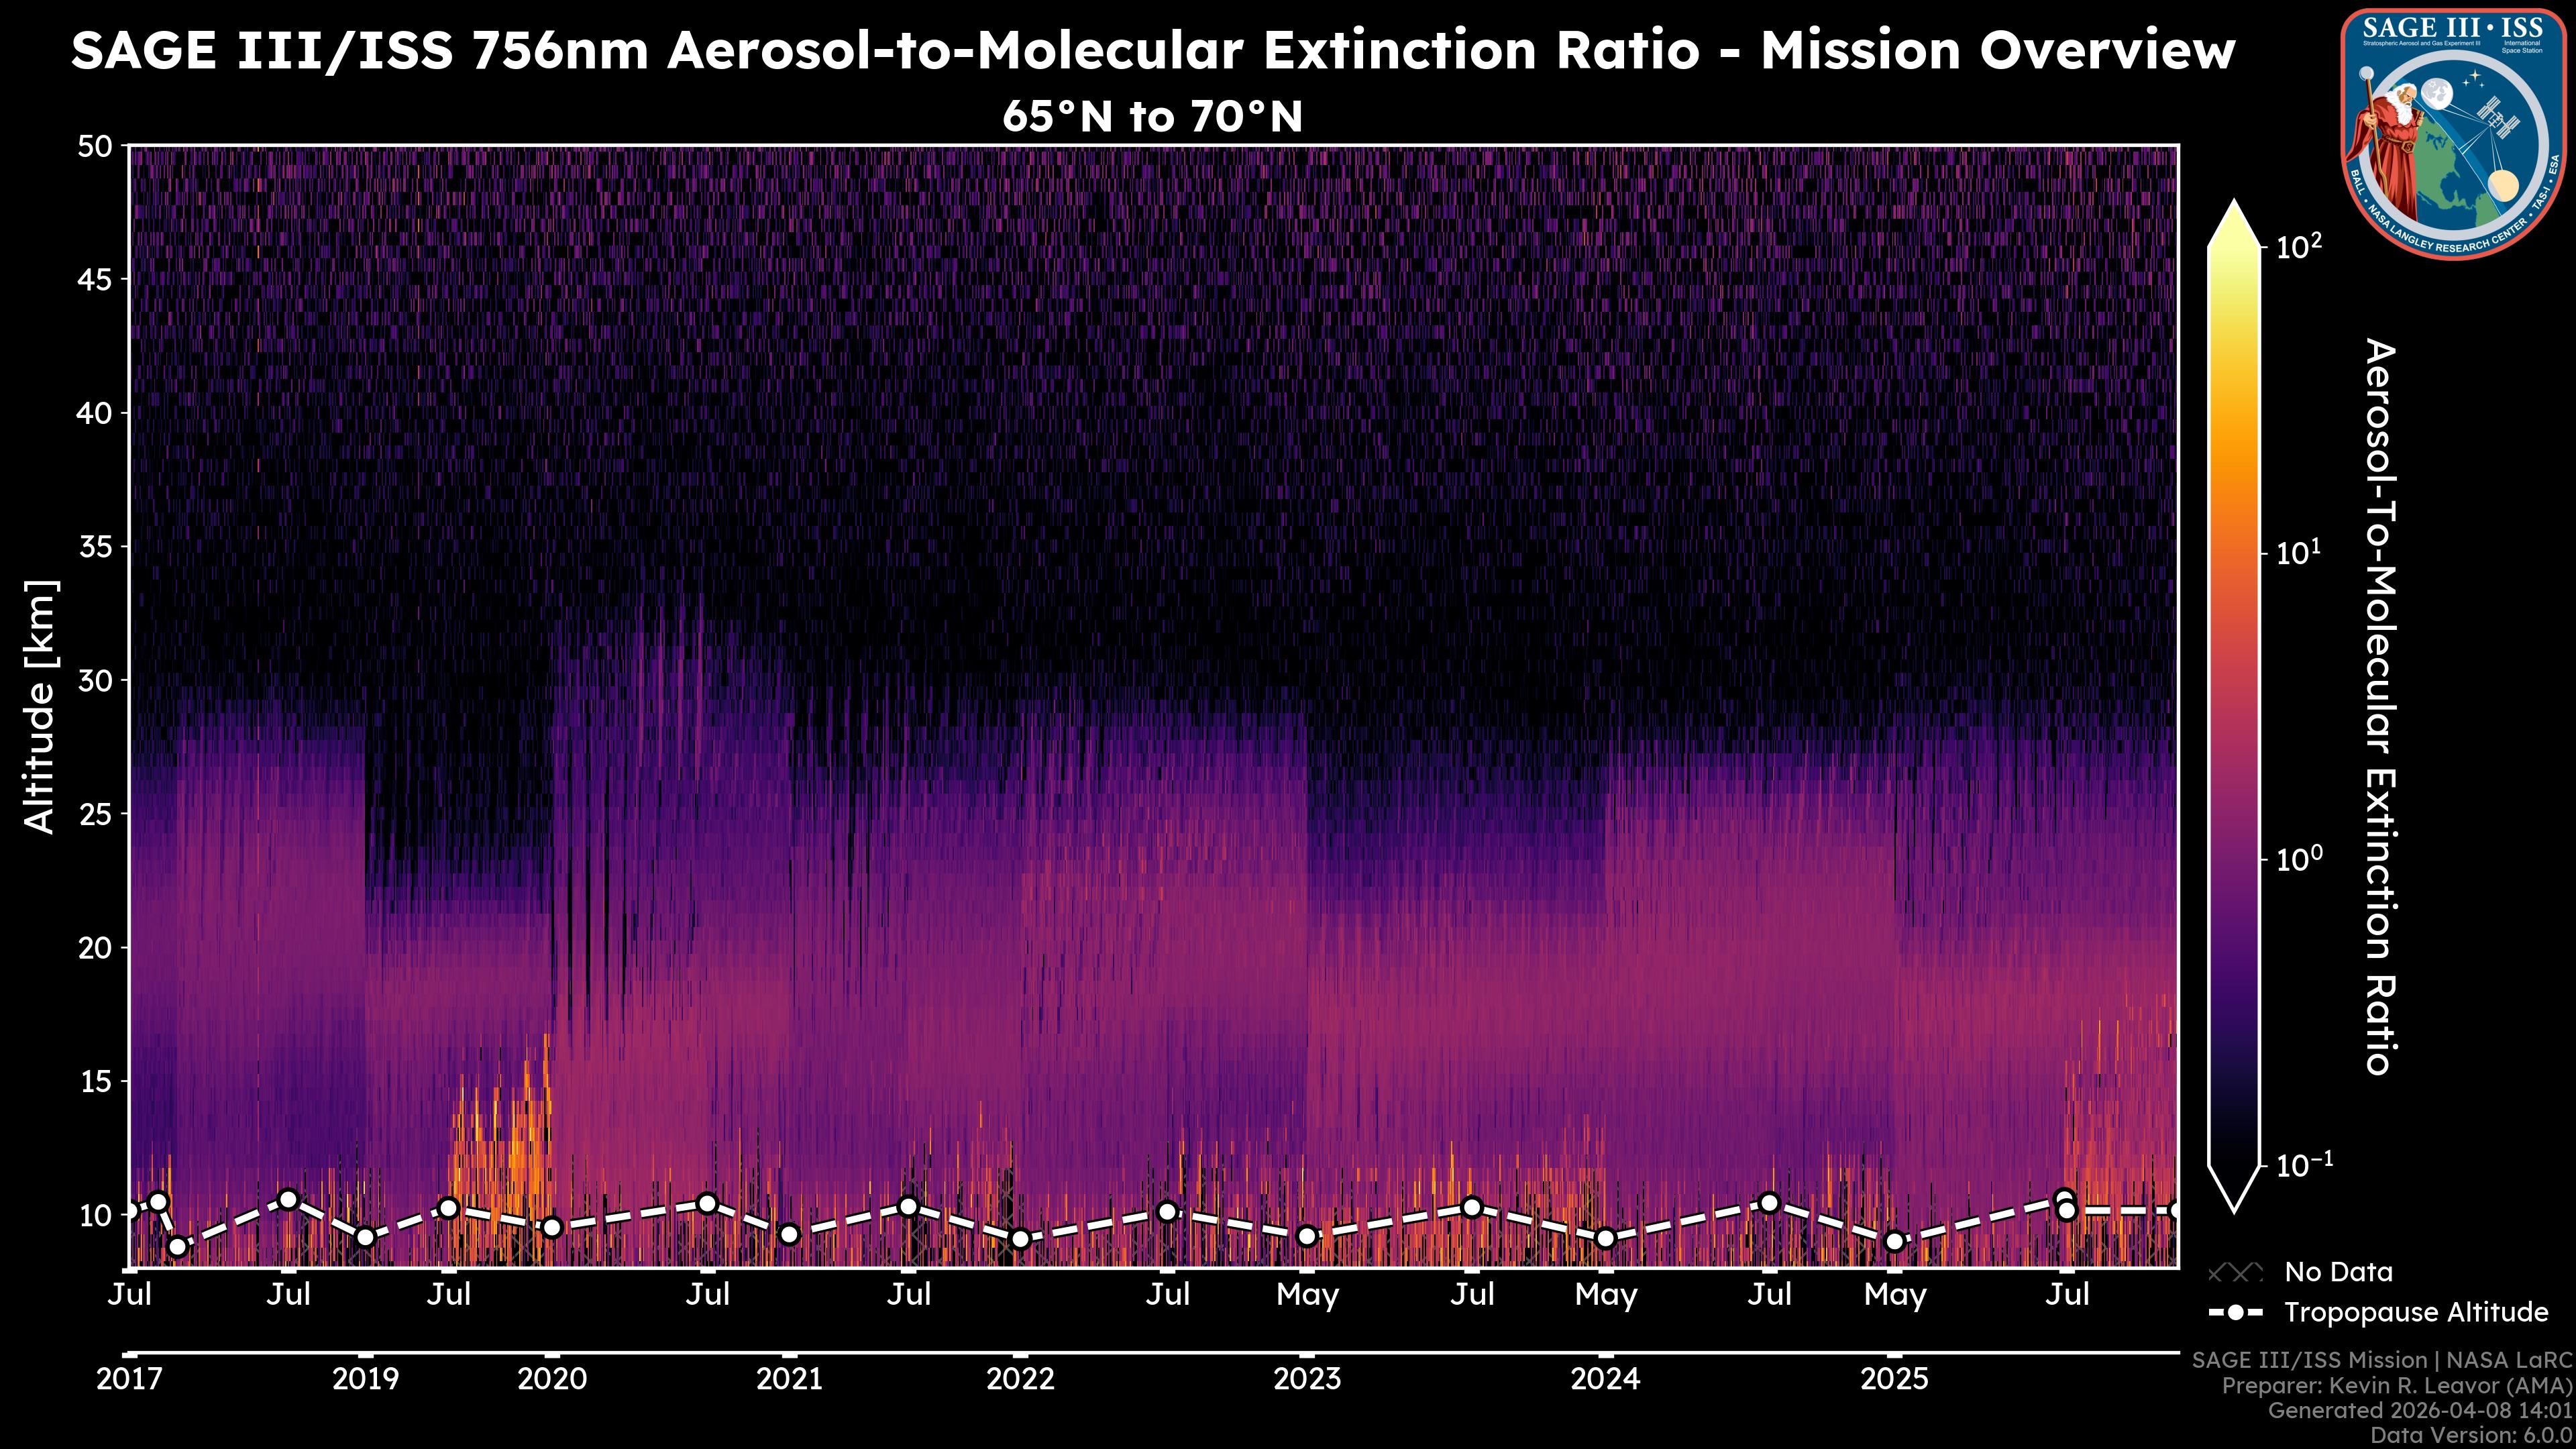This screenshot has height=1449, width=2576.
Task: Click the colorbar at the 10¹ level
Action: point(2235,553)
